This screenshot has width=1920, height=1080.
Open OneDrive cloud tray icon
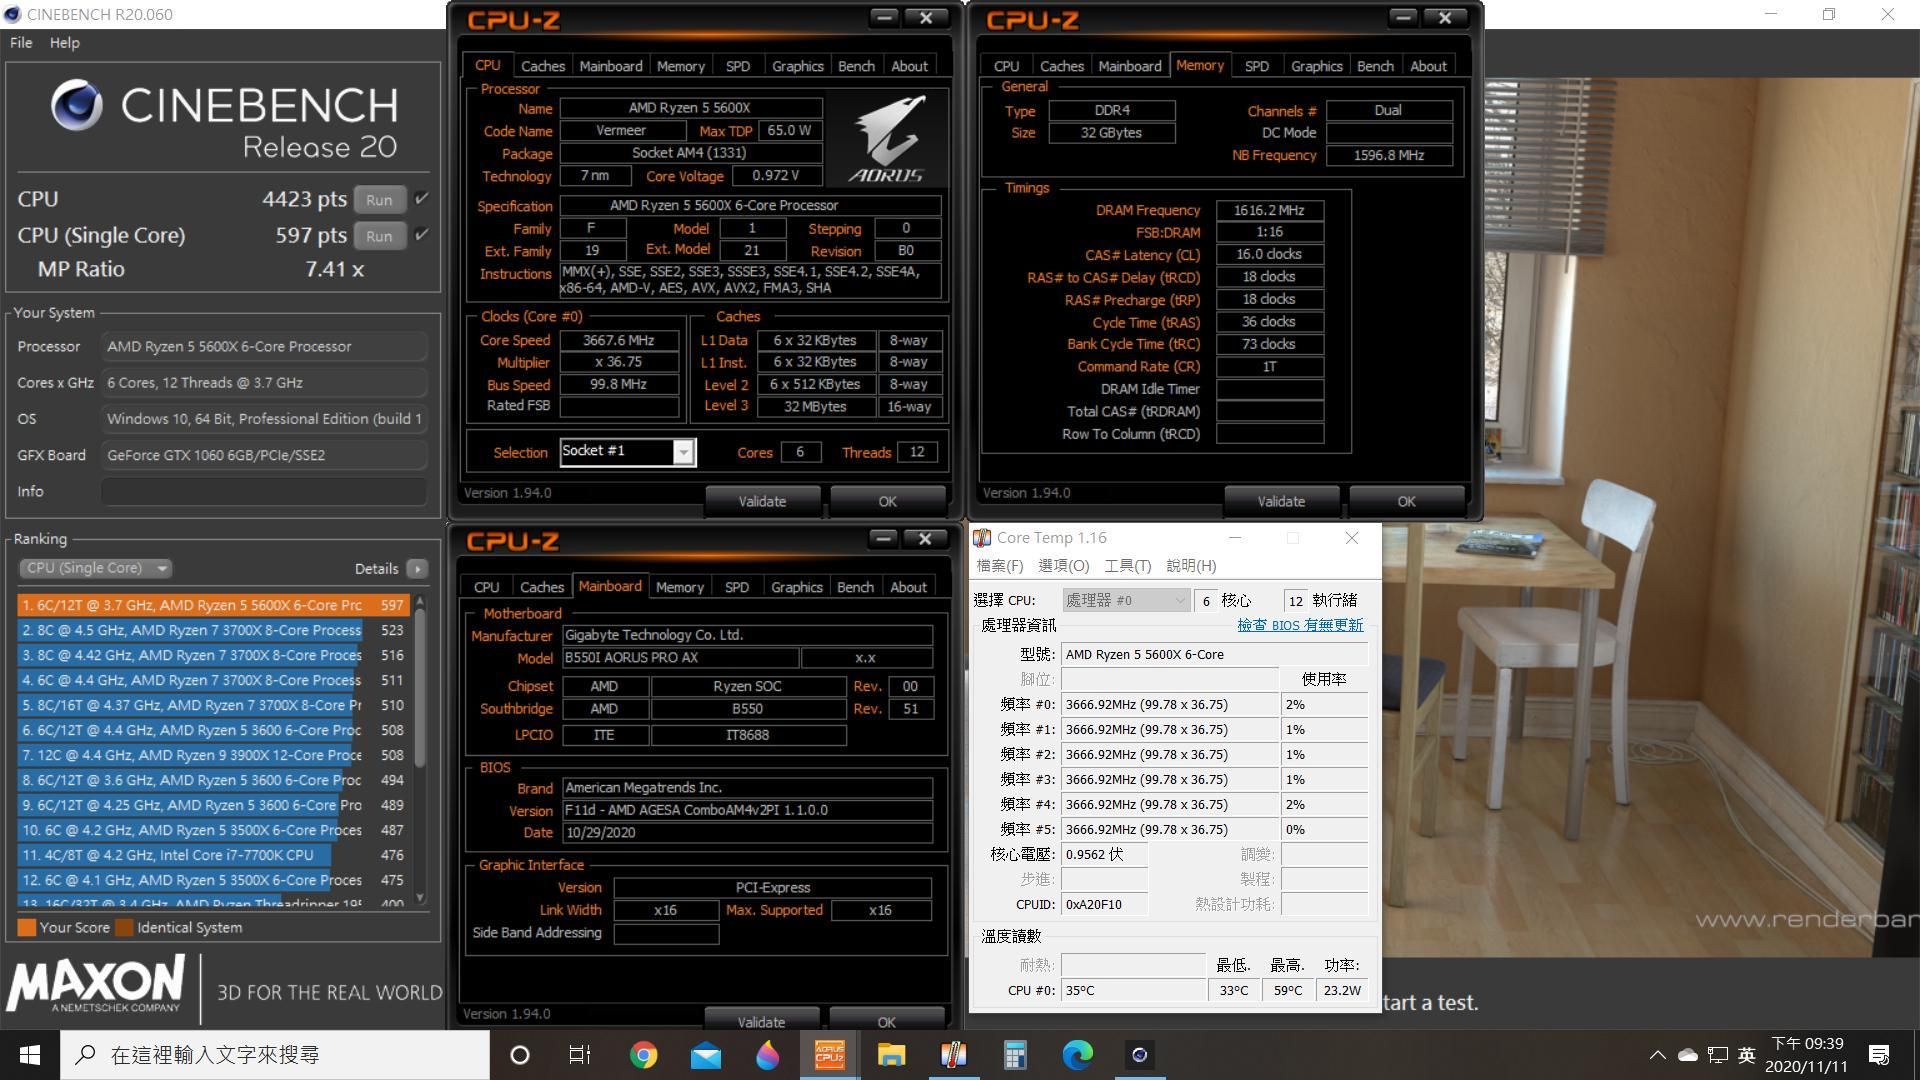(1688, 1055)
